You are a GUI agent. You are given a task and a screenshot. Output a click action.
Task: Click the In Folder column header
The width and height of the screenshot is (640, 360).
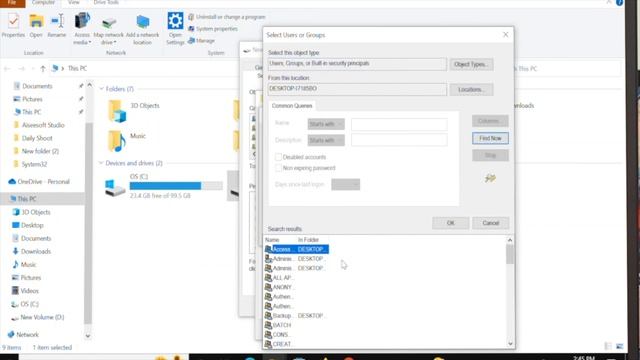point(308,240)
